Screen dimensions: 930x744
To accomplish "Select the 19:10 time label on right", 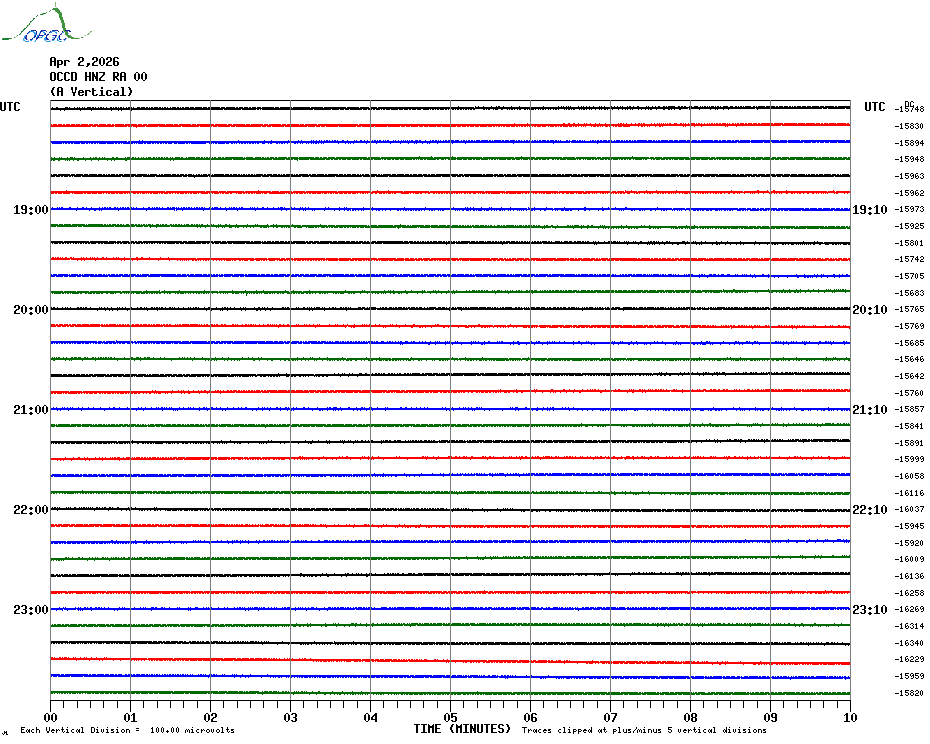I will point(869,210).
